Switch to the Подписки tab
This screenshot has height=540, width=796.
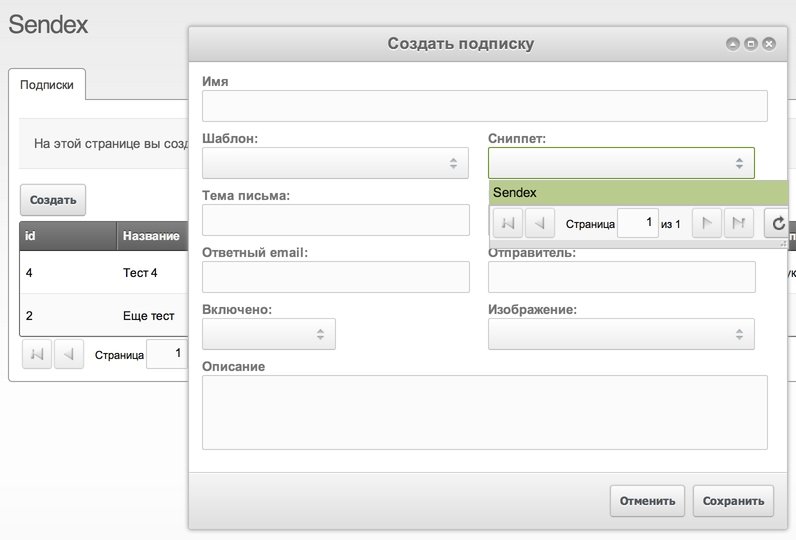pos(47,85)
